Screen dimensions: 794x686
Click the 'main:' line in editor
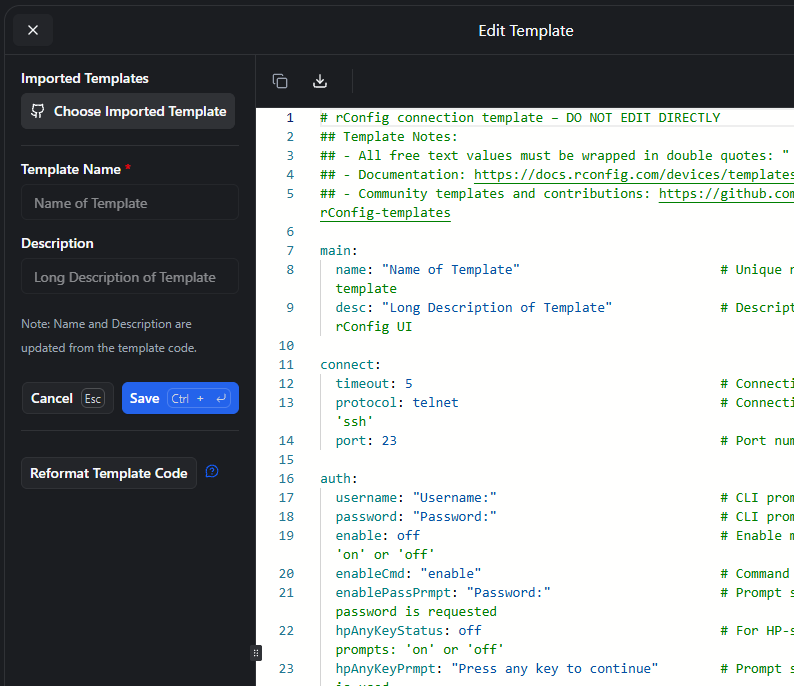coord(339,251)
